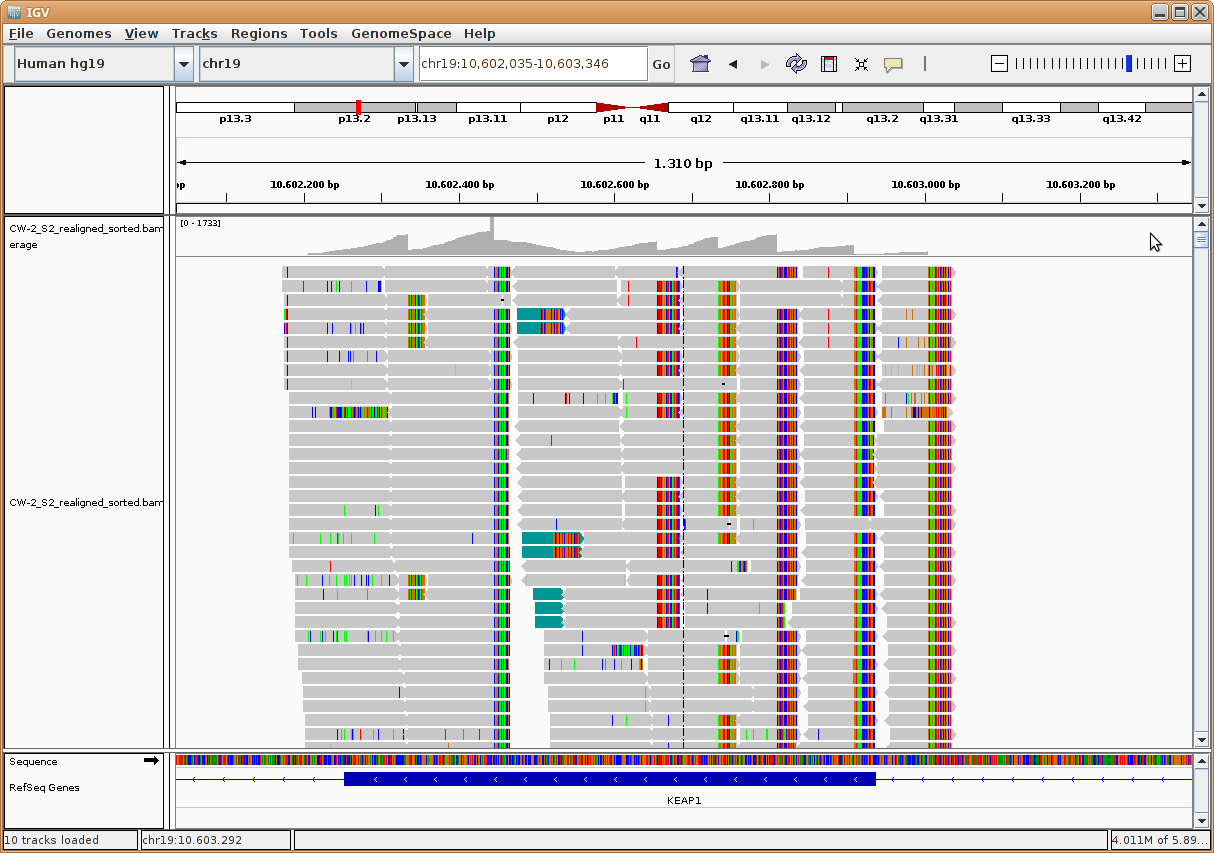
Task: Click the red marker on chromosome ideogram
Action: point(358,107)
